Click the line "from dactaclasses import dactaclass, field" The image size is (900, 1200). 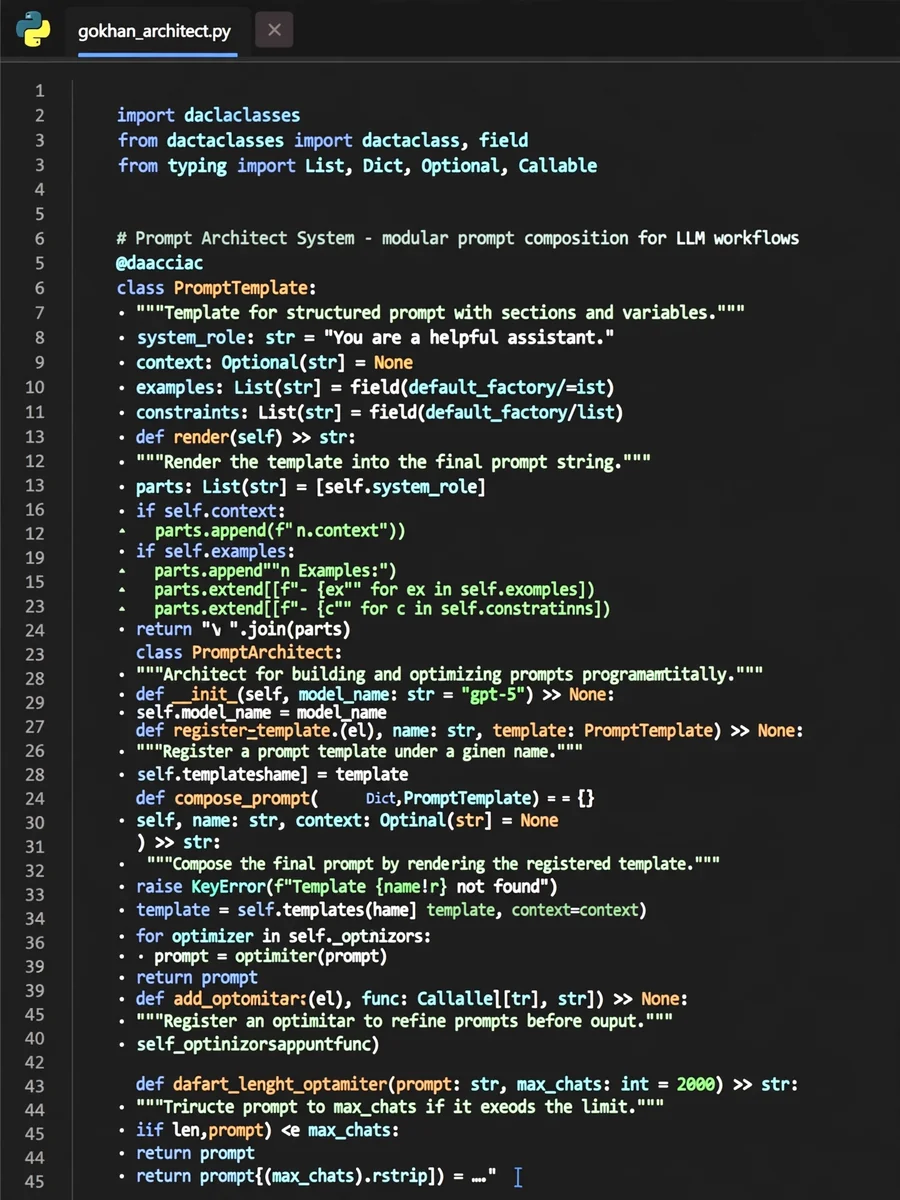click(x=323, y=140)
